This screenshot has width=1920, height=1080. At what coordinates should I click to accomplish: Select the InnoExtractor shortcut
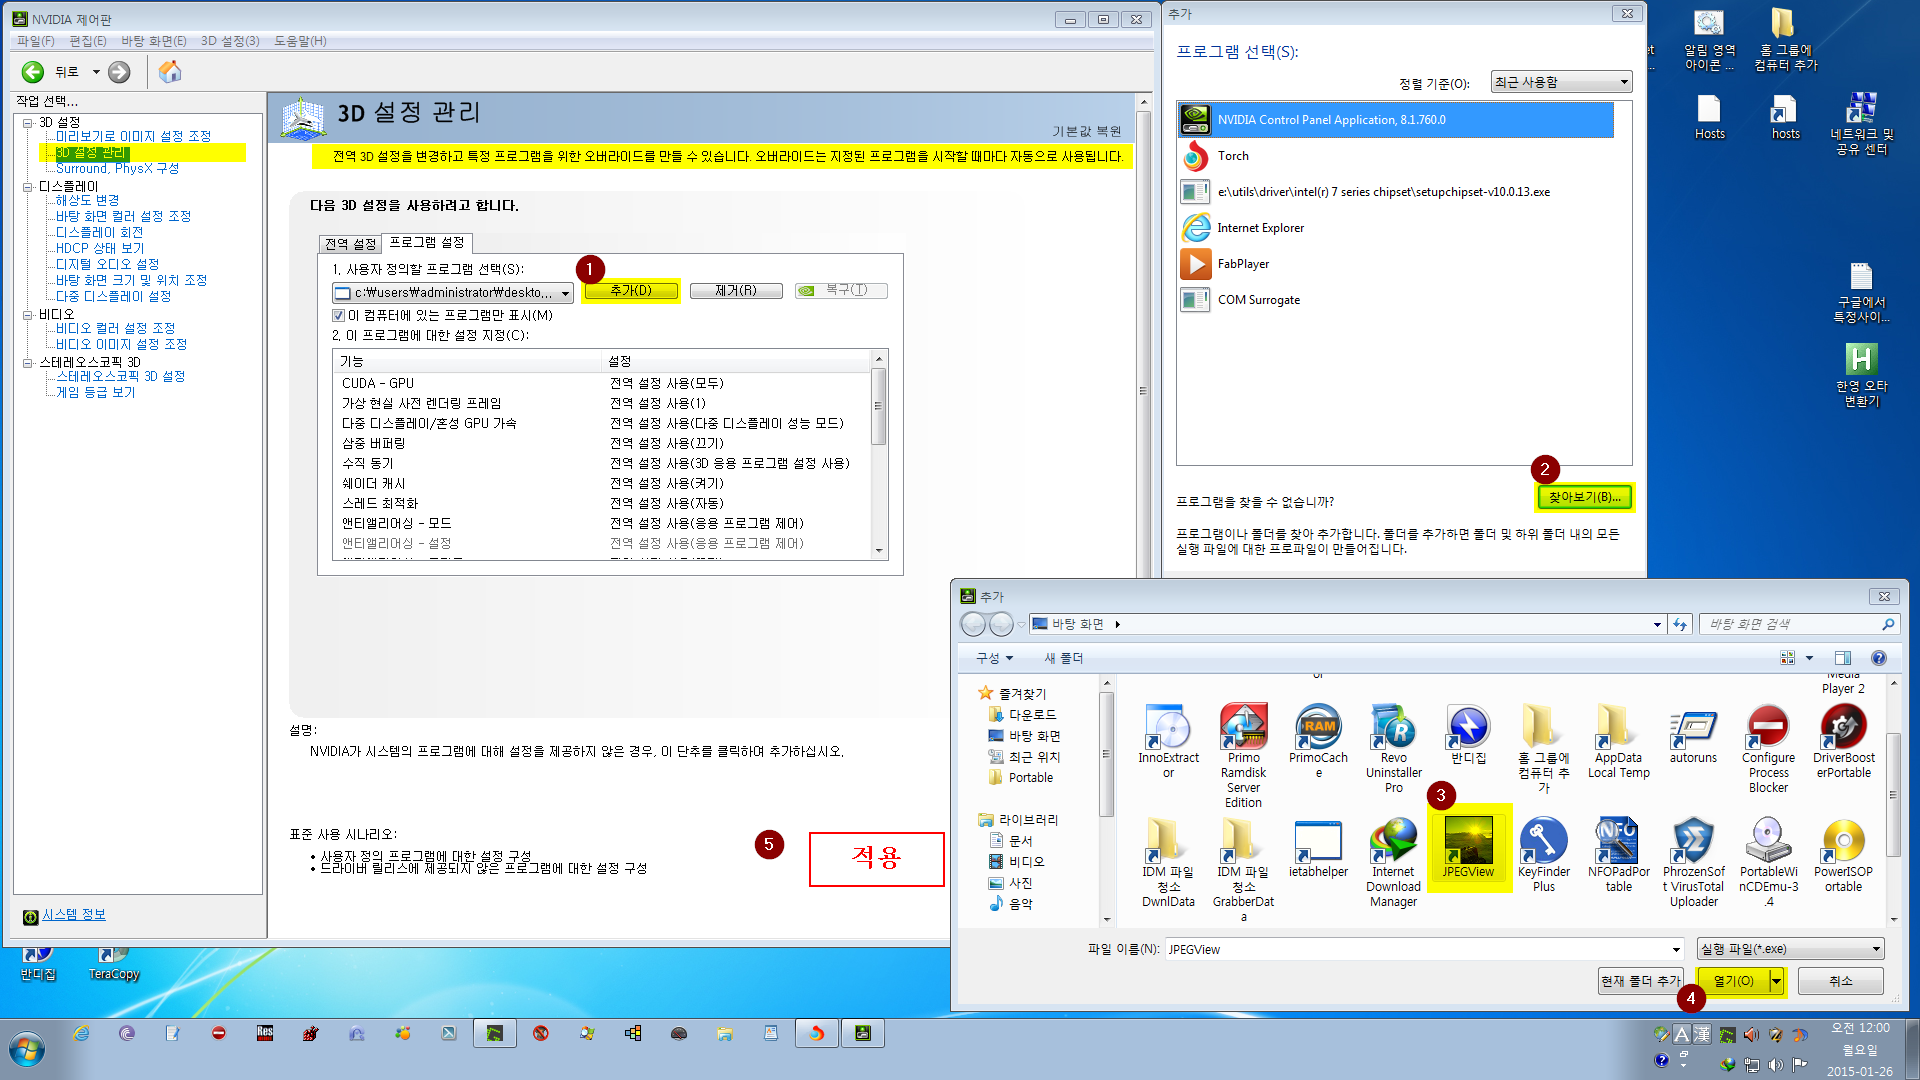(x=1168, y=741)
